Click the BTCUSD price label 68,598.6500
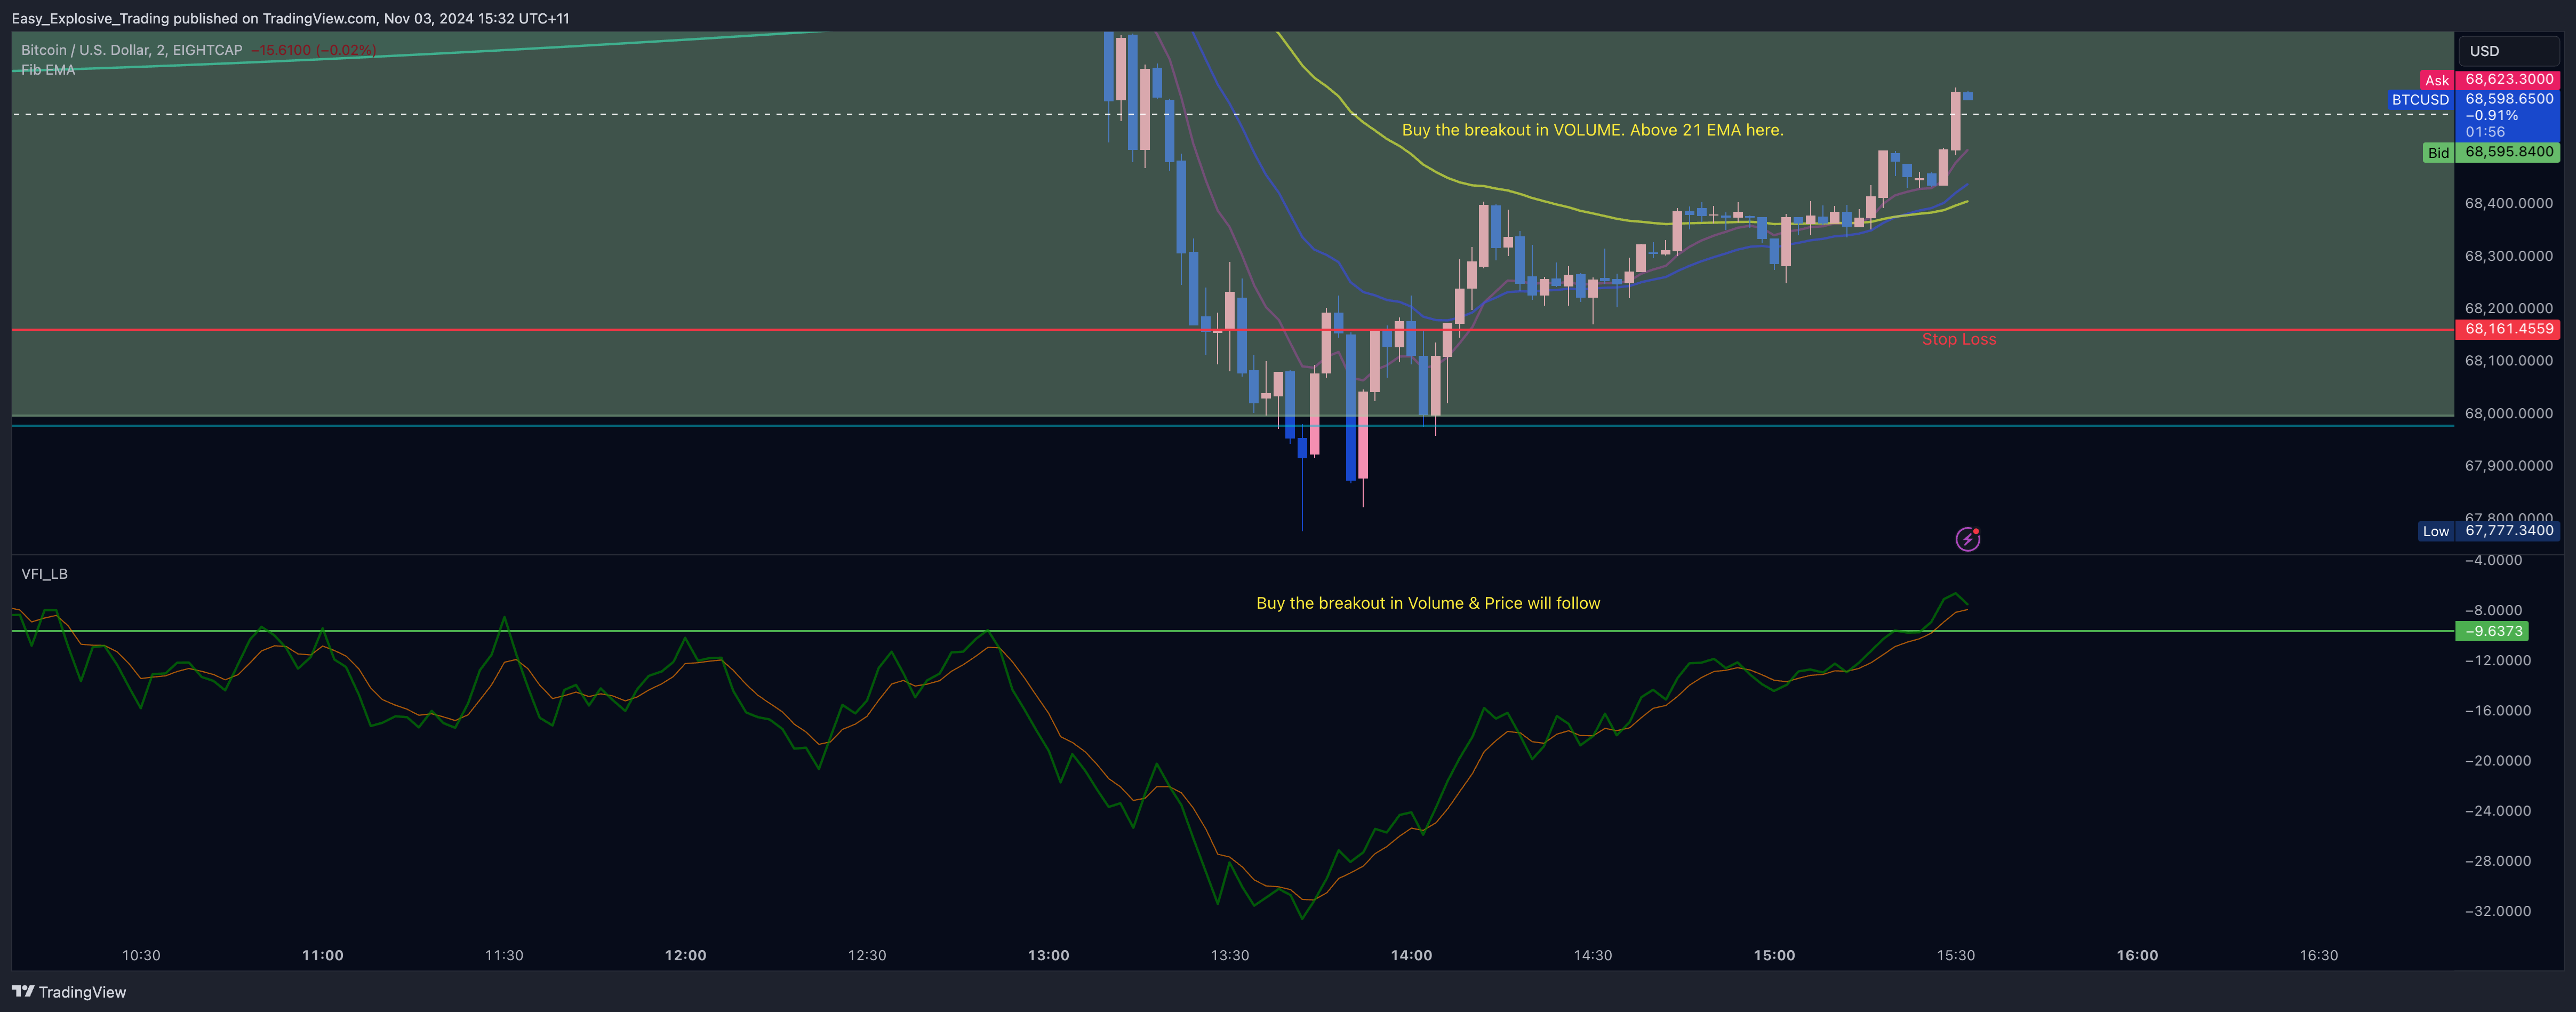Viewport: 2576px width, 1012px height. click(2508, 99)
